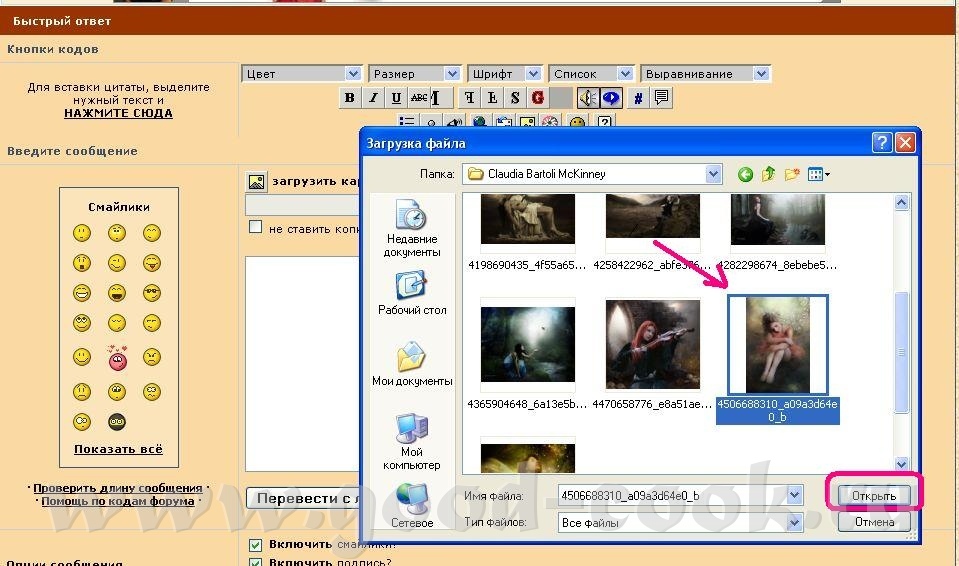Image resolution: width=959 pixels, height=566 pixels.
Task: Go to Рабочий стол in file dialog
Action: (412, 294)
